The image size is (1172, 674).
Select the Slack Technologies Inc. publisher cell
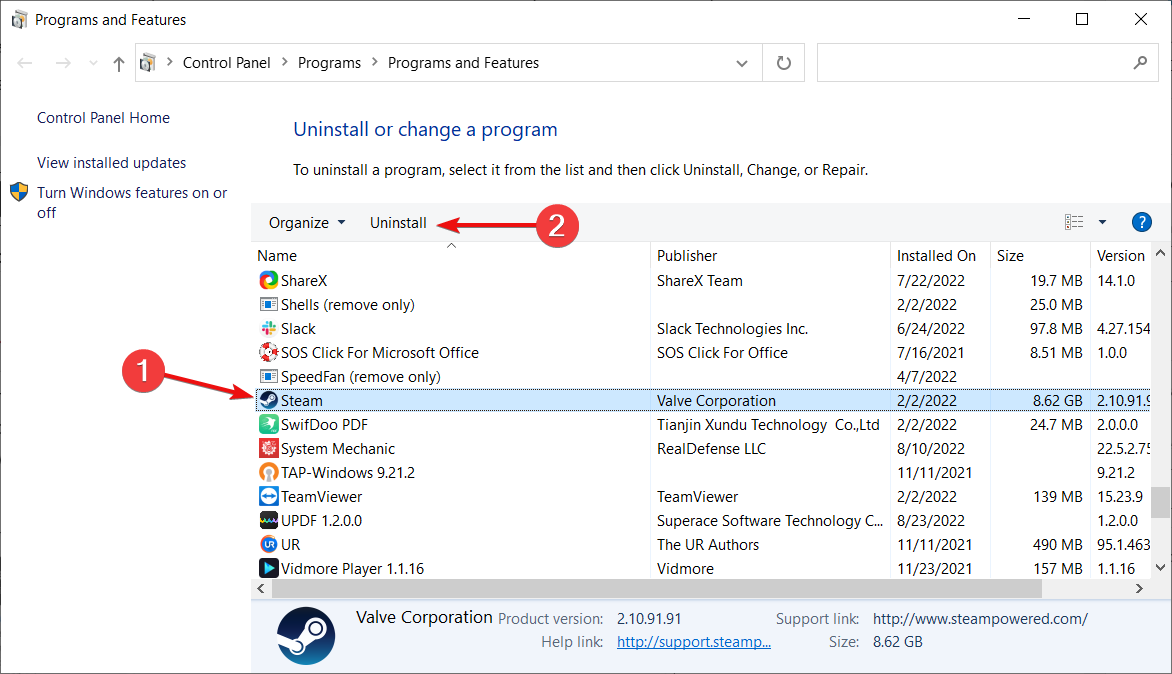[x=732, y=329]
